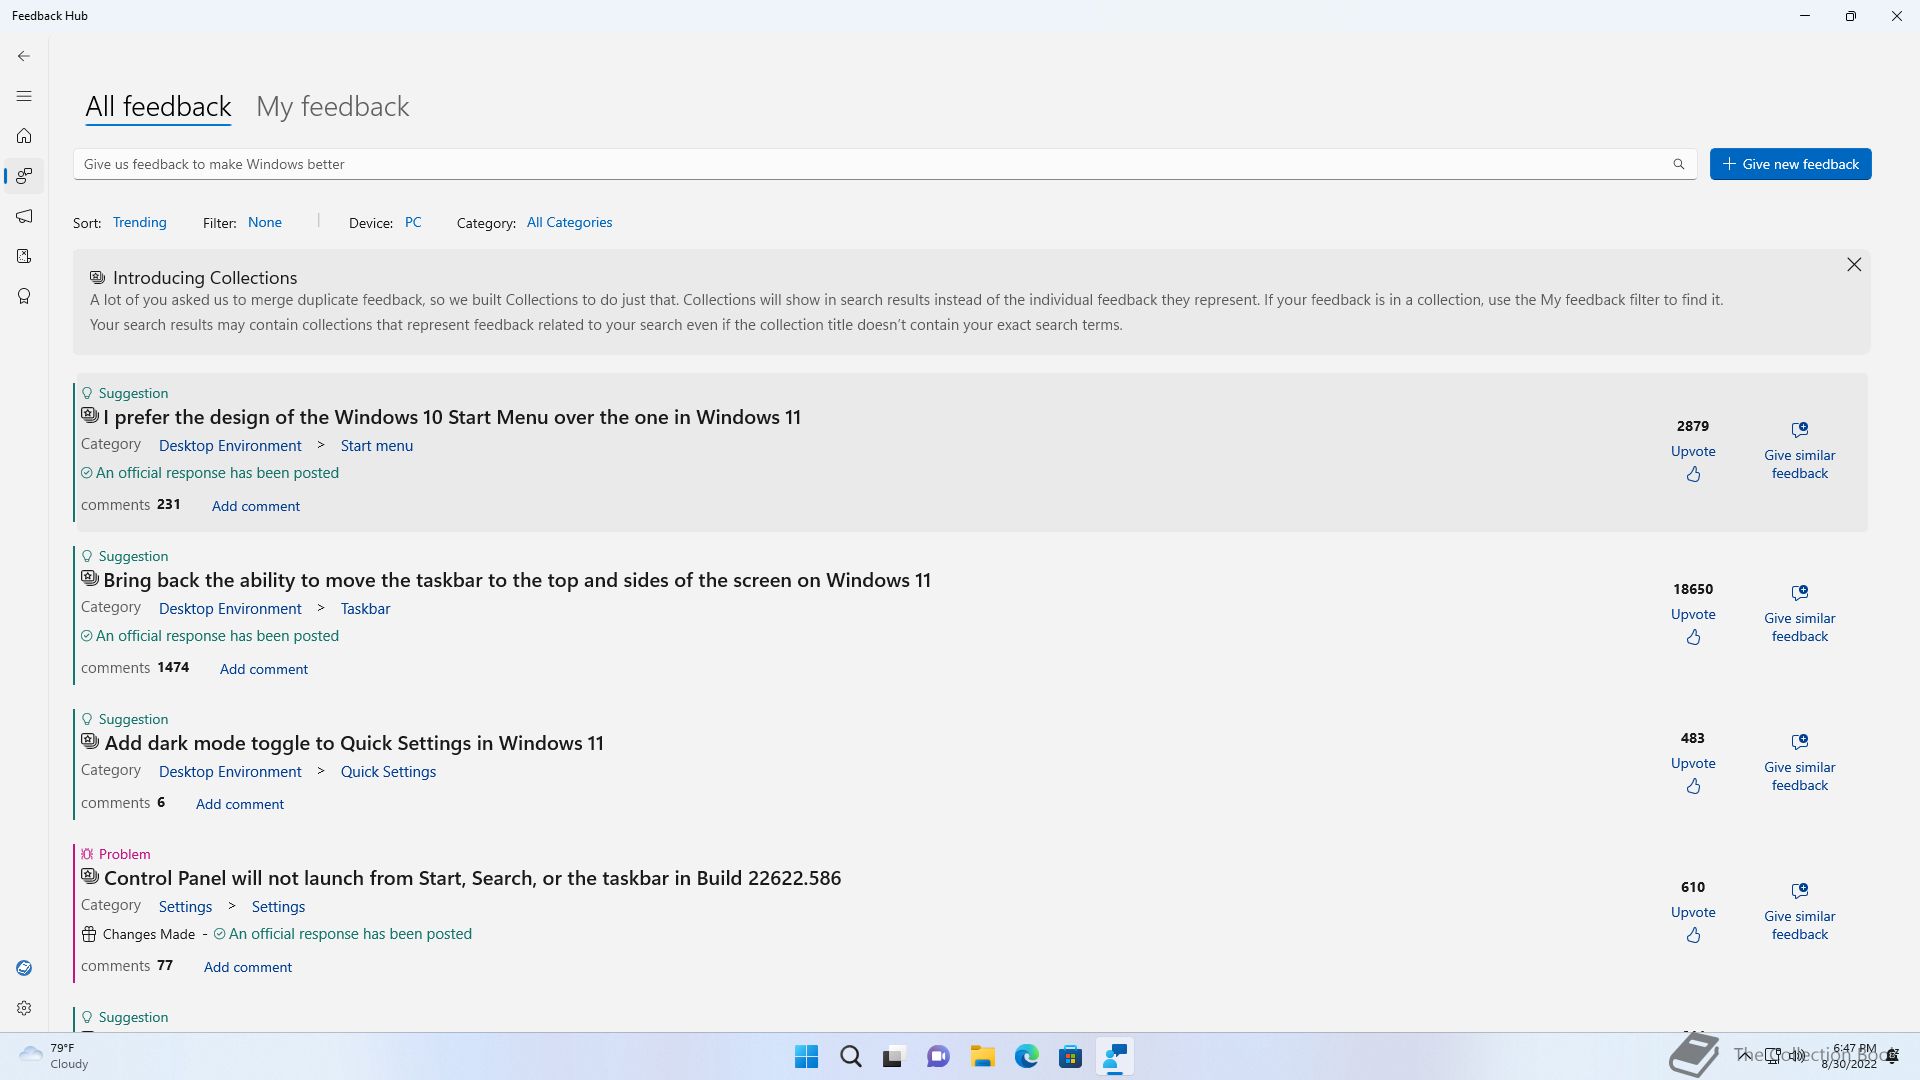Go back using the back arrow
This screenshot has height=1080, width=1920.
(x=24, y=56)
